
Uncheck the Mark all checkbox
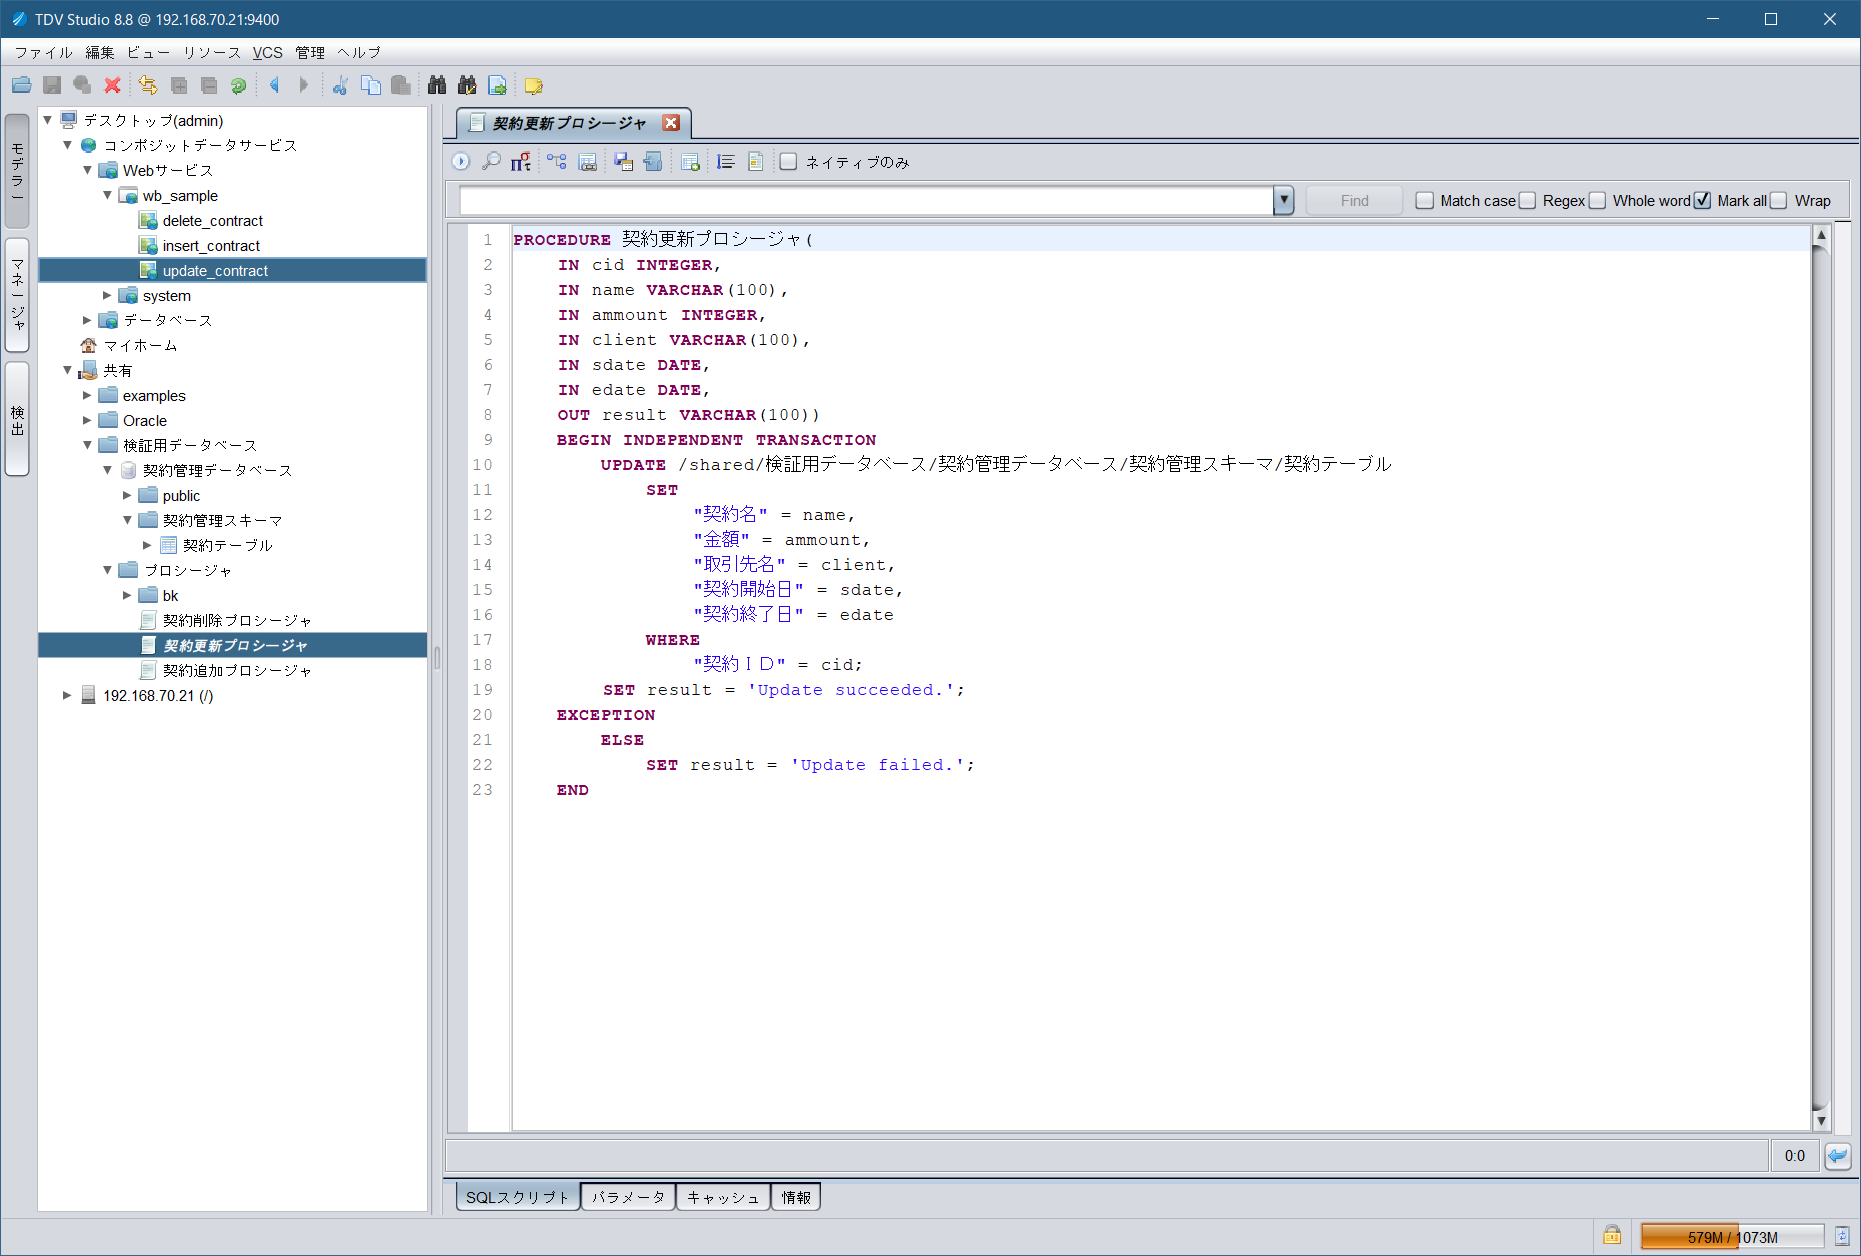click(x=1703, y=201)
